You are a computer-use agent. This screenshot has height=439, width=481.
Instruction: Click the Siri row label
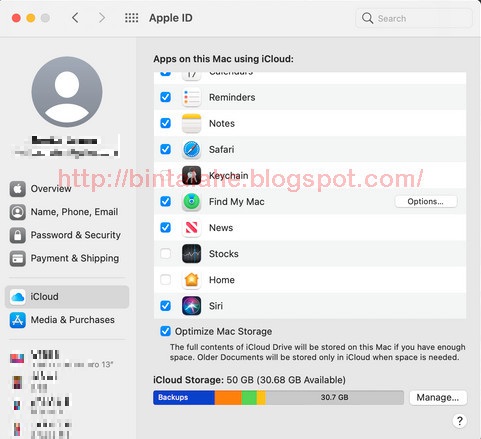coord(216,306)
